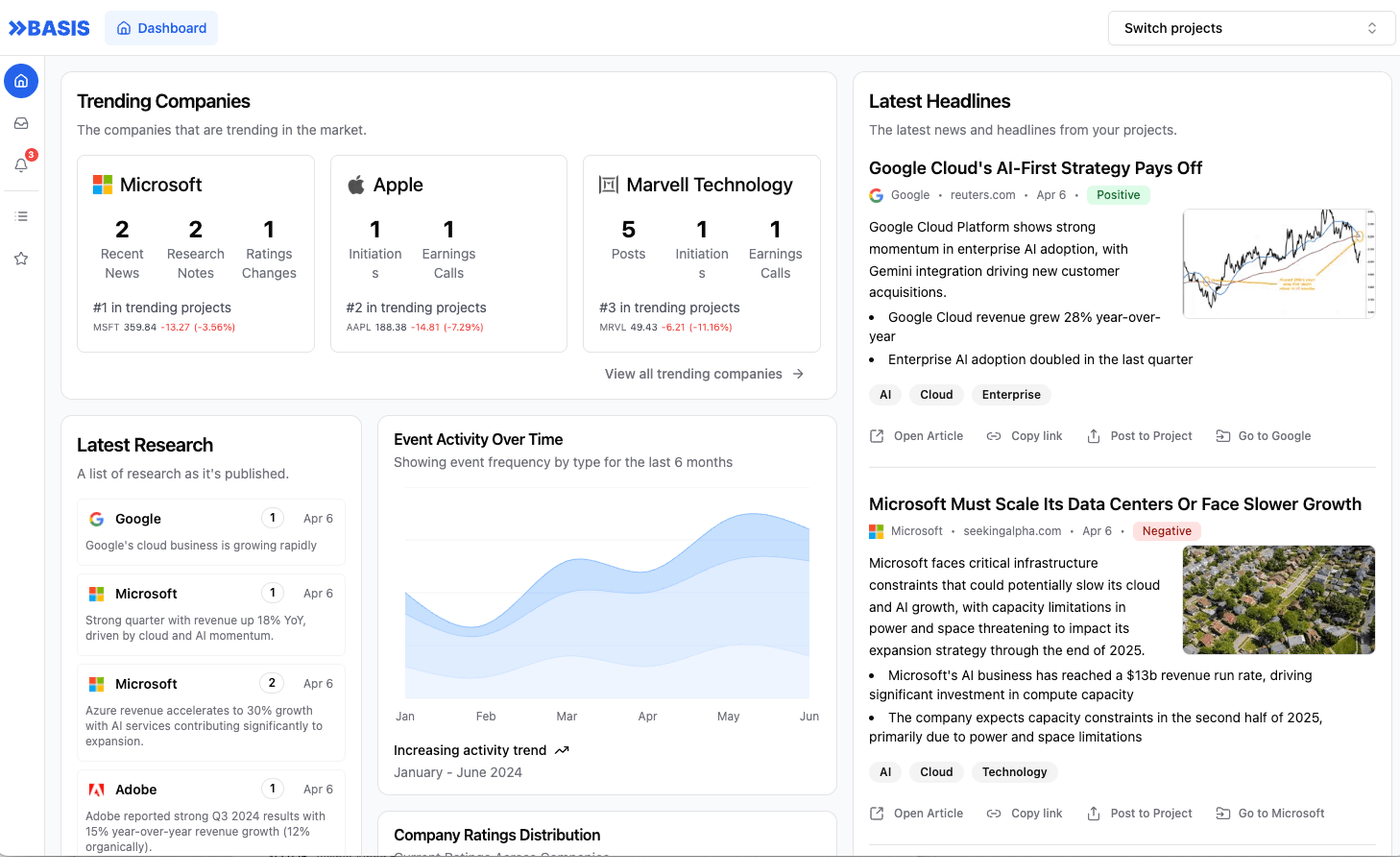The image size is (1400, 857).
Task: Select the Technology tag
Action: 1014,772
